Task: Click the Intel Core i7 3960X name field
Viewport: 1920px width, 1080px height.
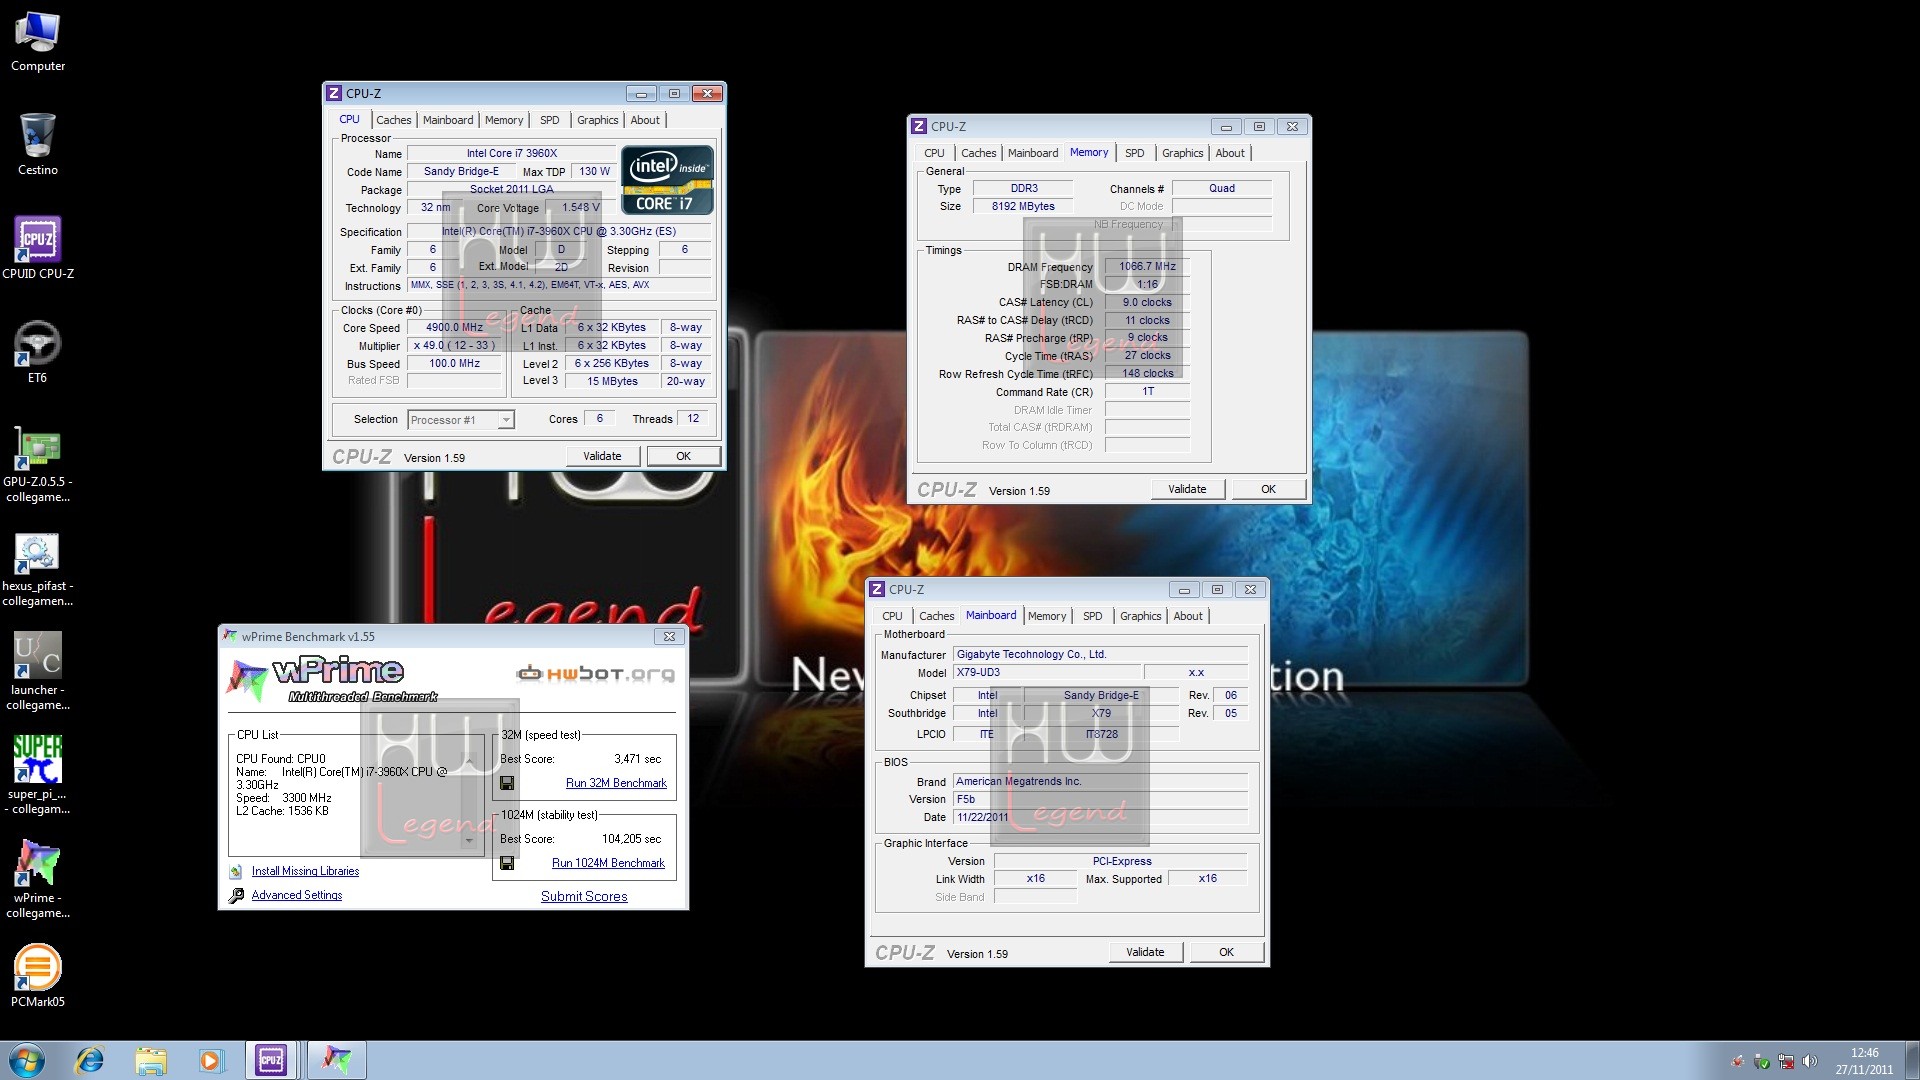Action: pyautogui.click(x=512, y=153)
